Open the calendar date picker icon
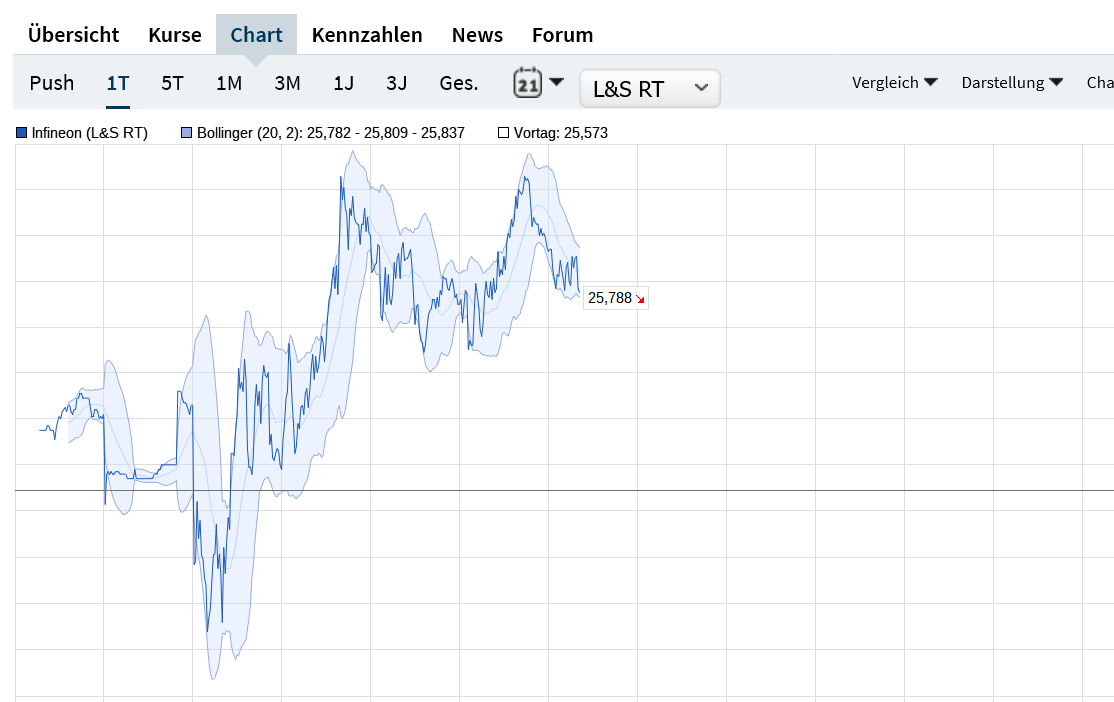Screen dimensions: 1114x702 point(528,83)
